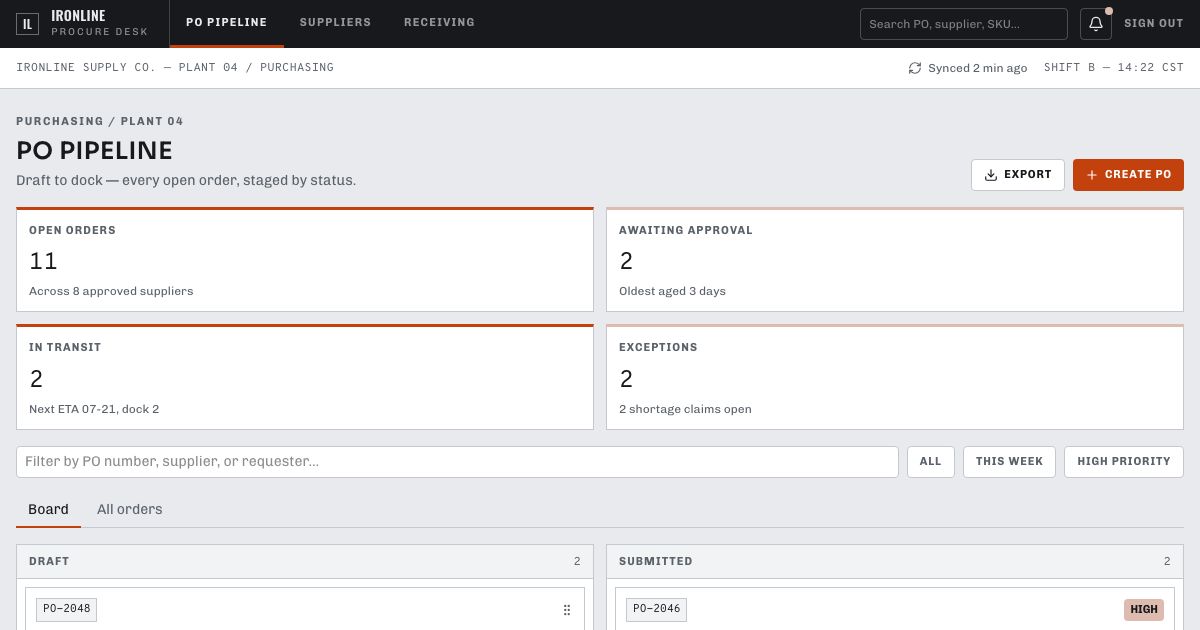This screenshot has width=1200, height=630.
Task: Click the breadcrumb Ironline Supply Co. Plant 04
Action: coord(175,68)
